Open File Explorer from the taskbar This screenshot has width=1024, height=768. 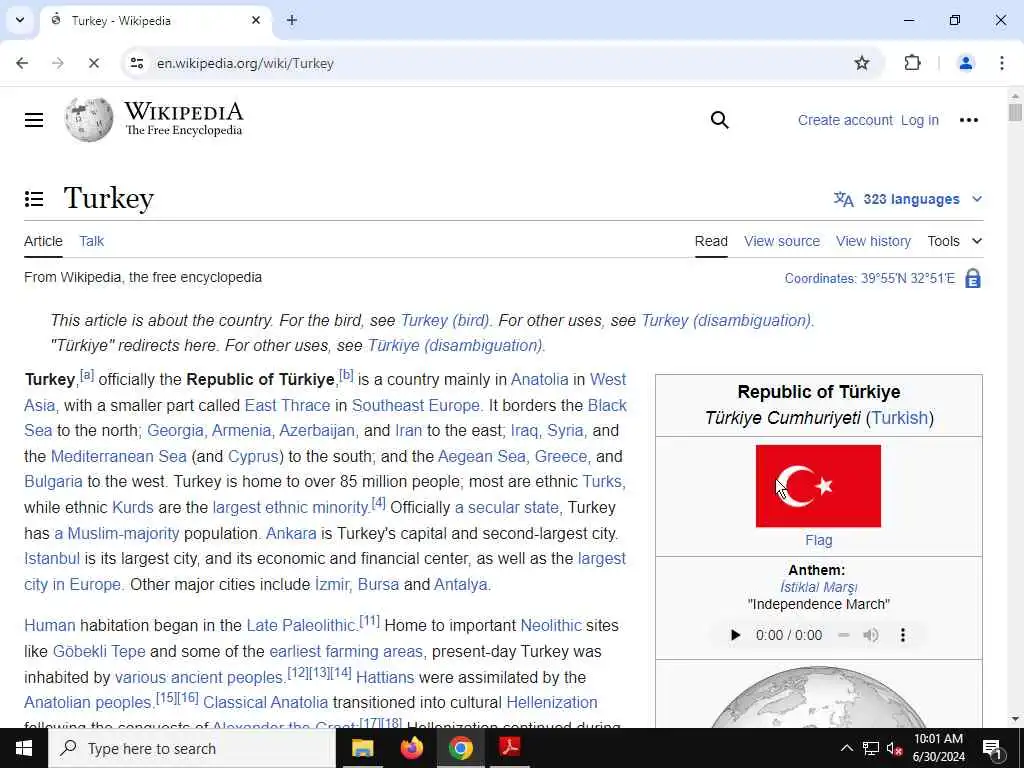pyautogui.click(x=362, y=748)
